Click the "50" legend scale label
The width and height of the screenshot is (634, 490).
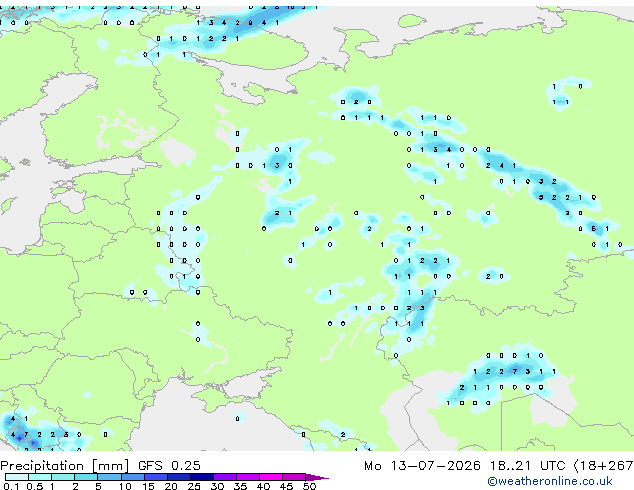click(309, 486)
